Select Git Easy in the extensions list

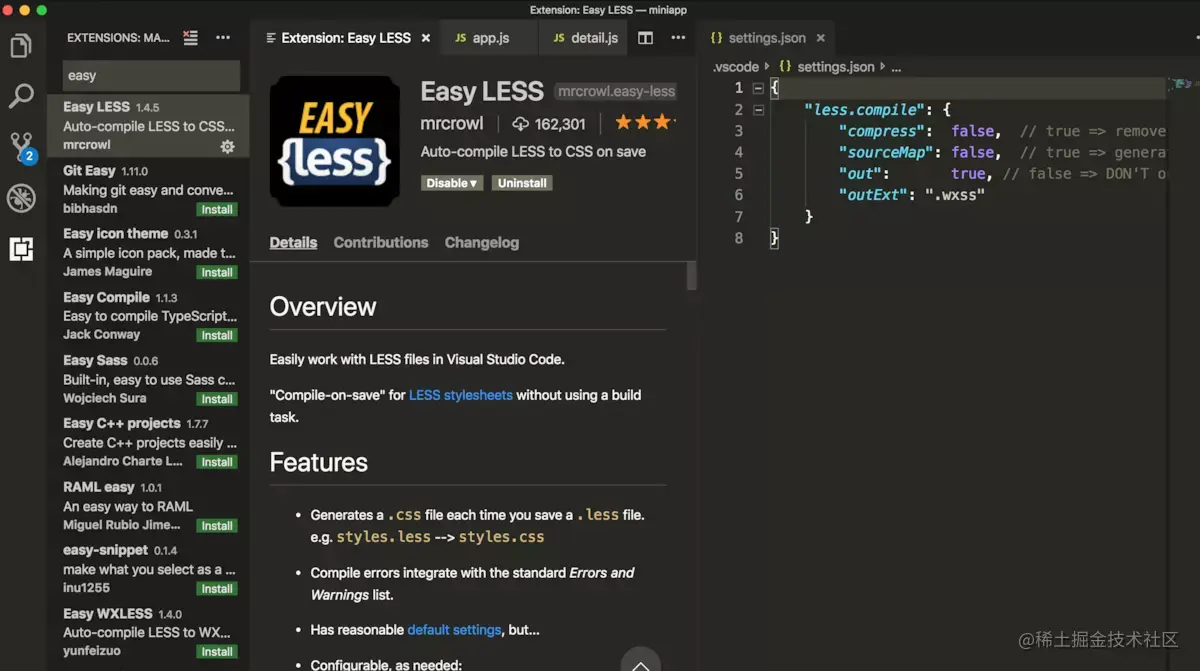click(x=148, y=189)
